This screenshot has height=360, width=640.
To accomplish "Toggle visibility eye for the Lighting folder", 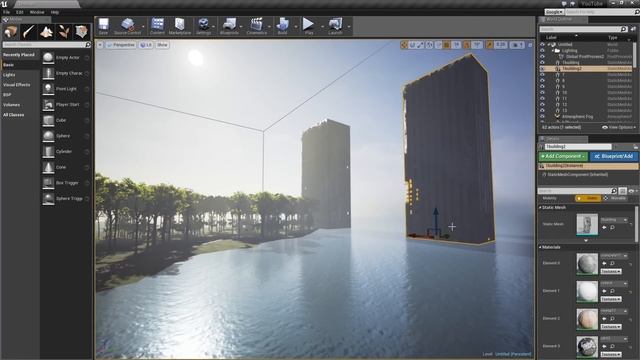I will (542, 51).
